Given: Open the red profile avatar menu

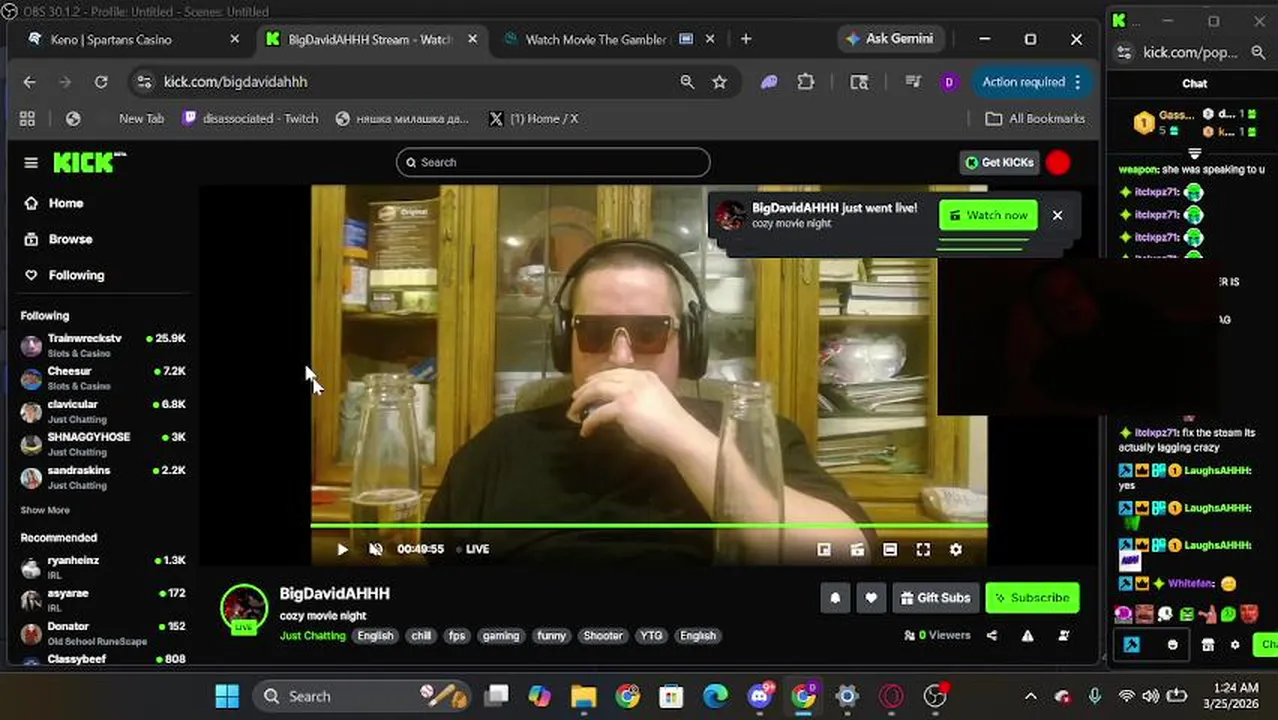Looking at the screenshot, I should 1058,162.
